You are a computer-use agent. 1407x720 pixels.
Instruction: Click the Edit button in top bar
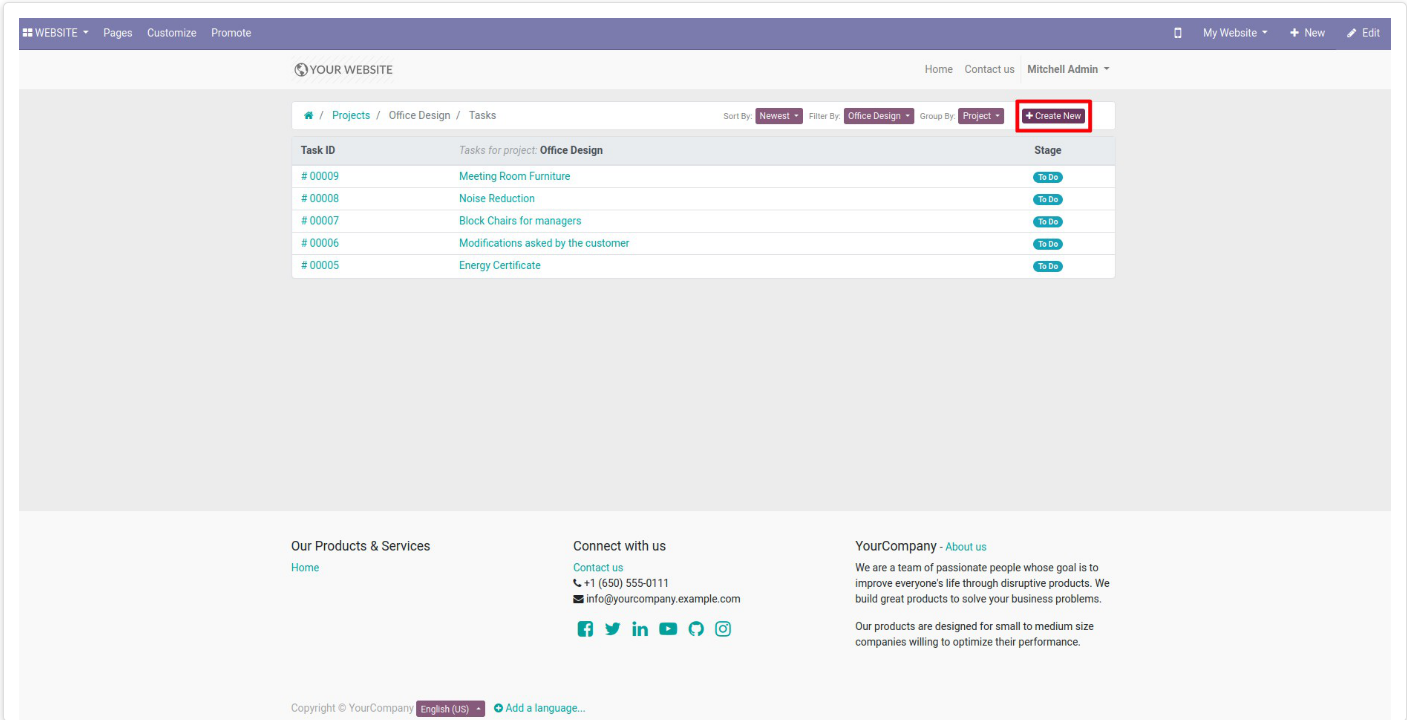click(x=1363, y=33)
